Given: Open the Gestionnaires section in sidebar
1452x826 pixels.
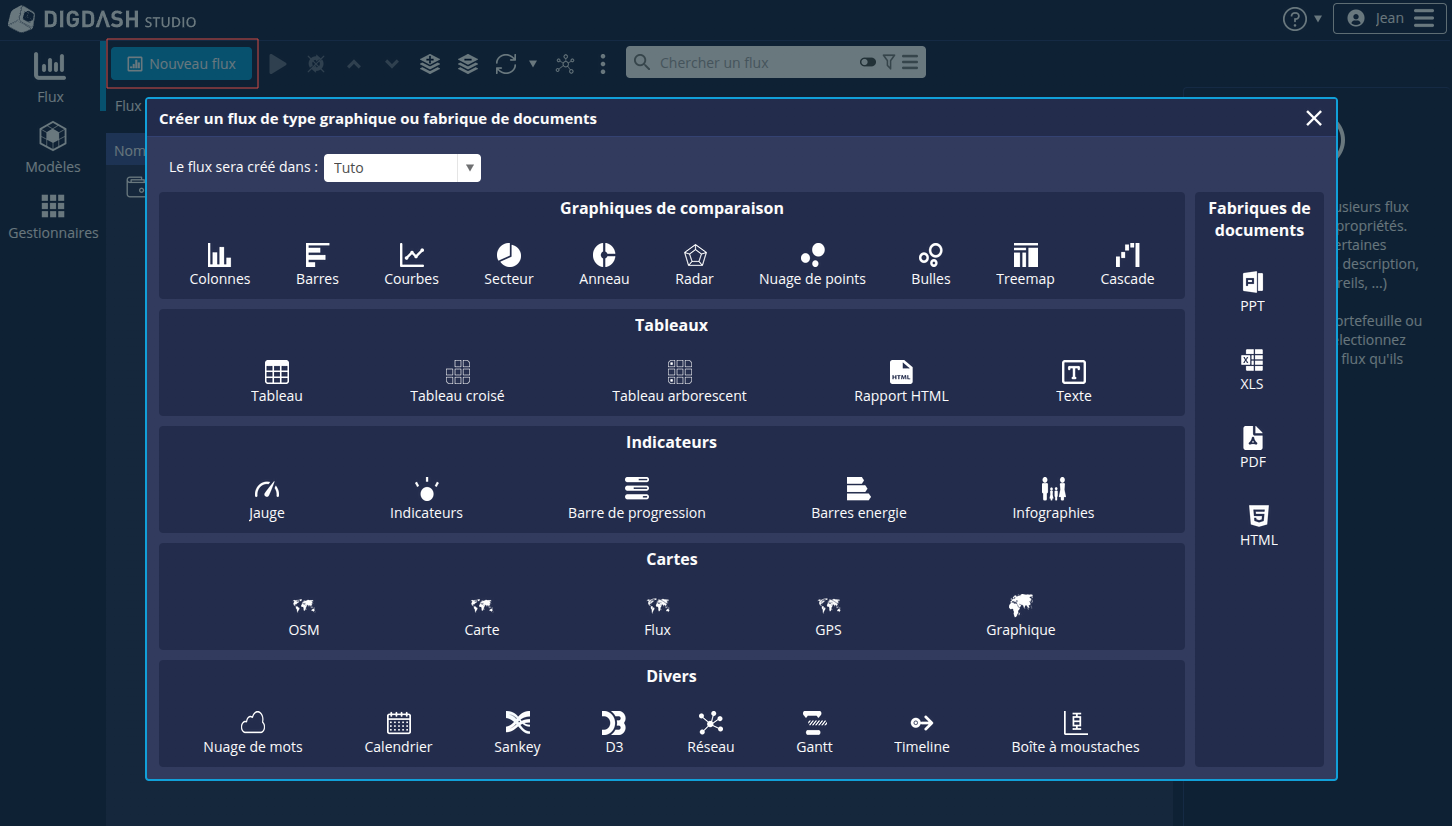Looking at the screenshot, I should coord(53,217).
